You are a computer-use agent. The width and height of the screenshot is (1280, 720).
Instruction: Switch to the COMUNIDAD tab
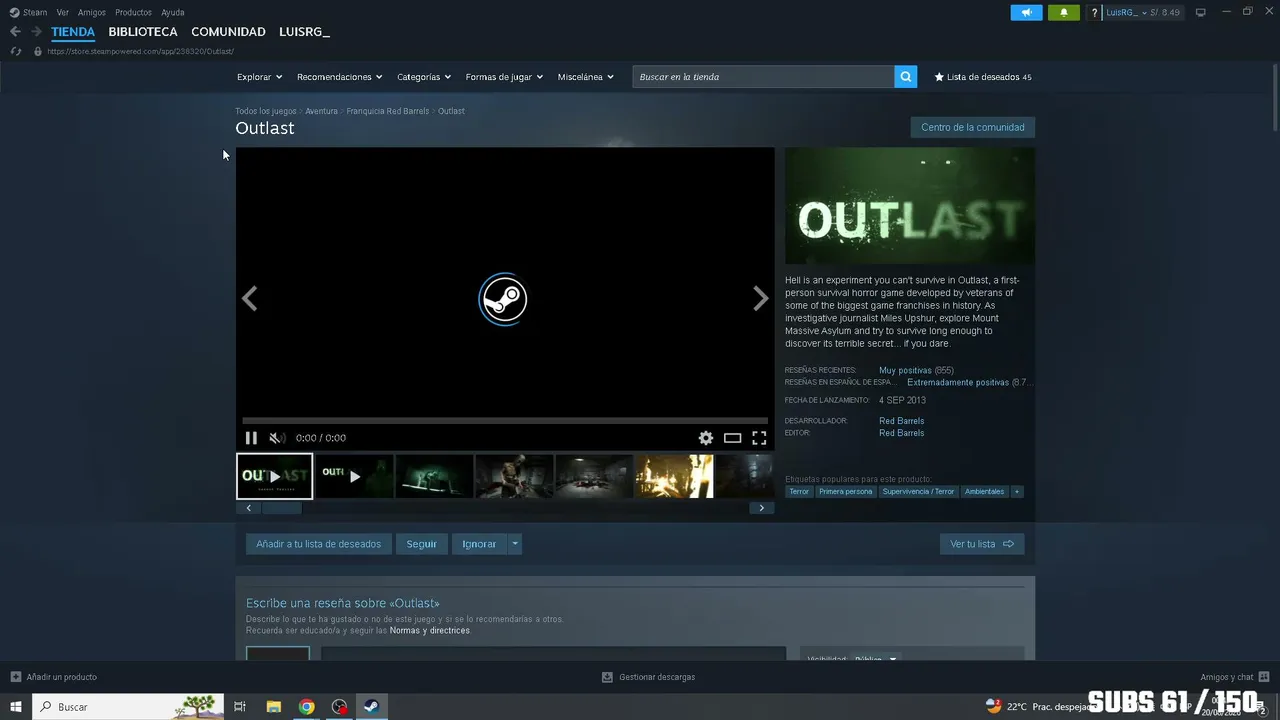point(228,32)
